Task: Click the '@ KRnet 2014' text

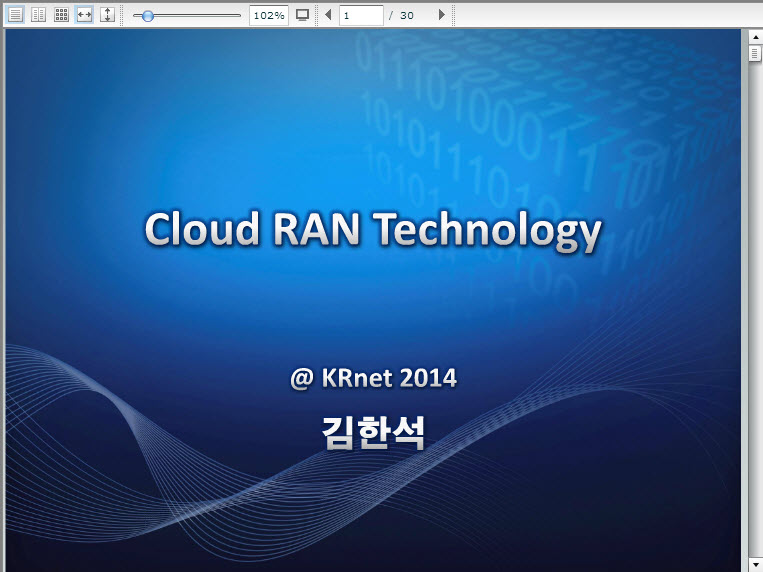Action: click(374, 378)
